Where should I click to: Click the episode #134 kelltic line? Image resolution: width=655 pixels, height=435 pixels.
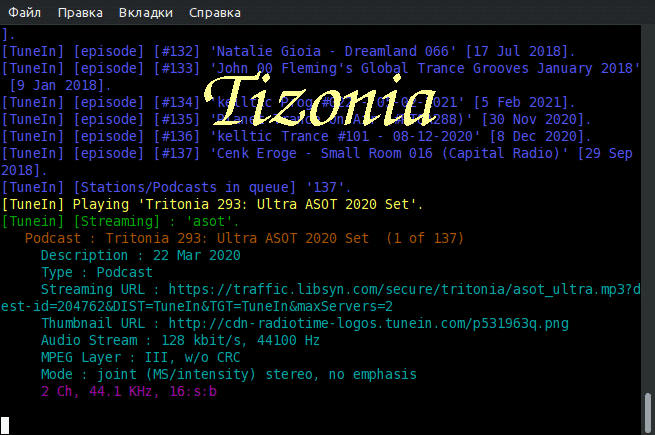pyautogui.click(x=288, y=102)
